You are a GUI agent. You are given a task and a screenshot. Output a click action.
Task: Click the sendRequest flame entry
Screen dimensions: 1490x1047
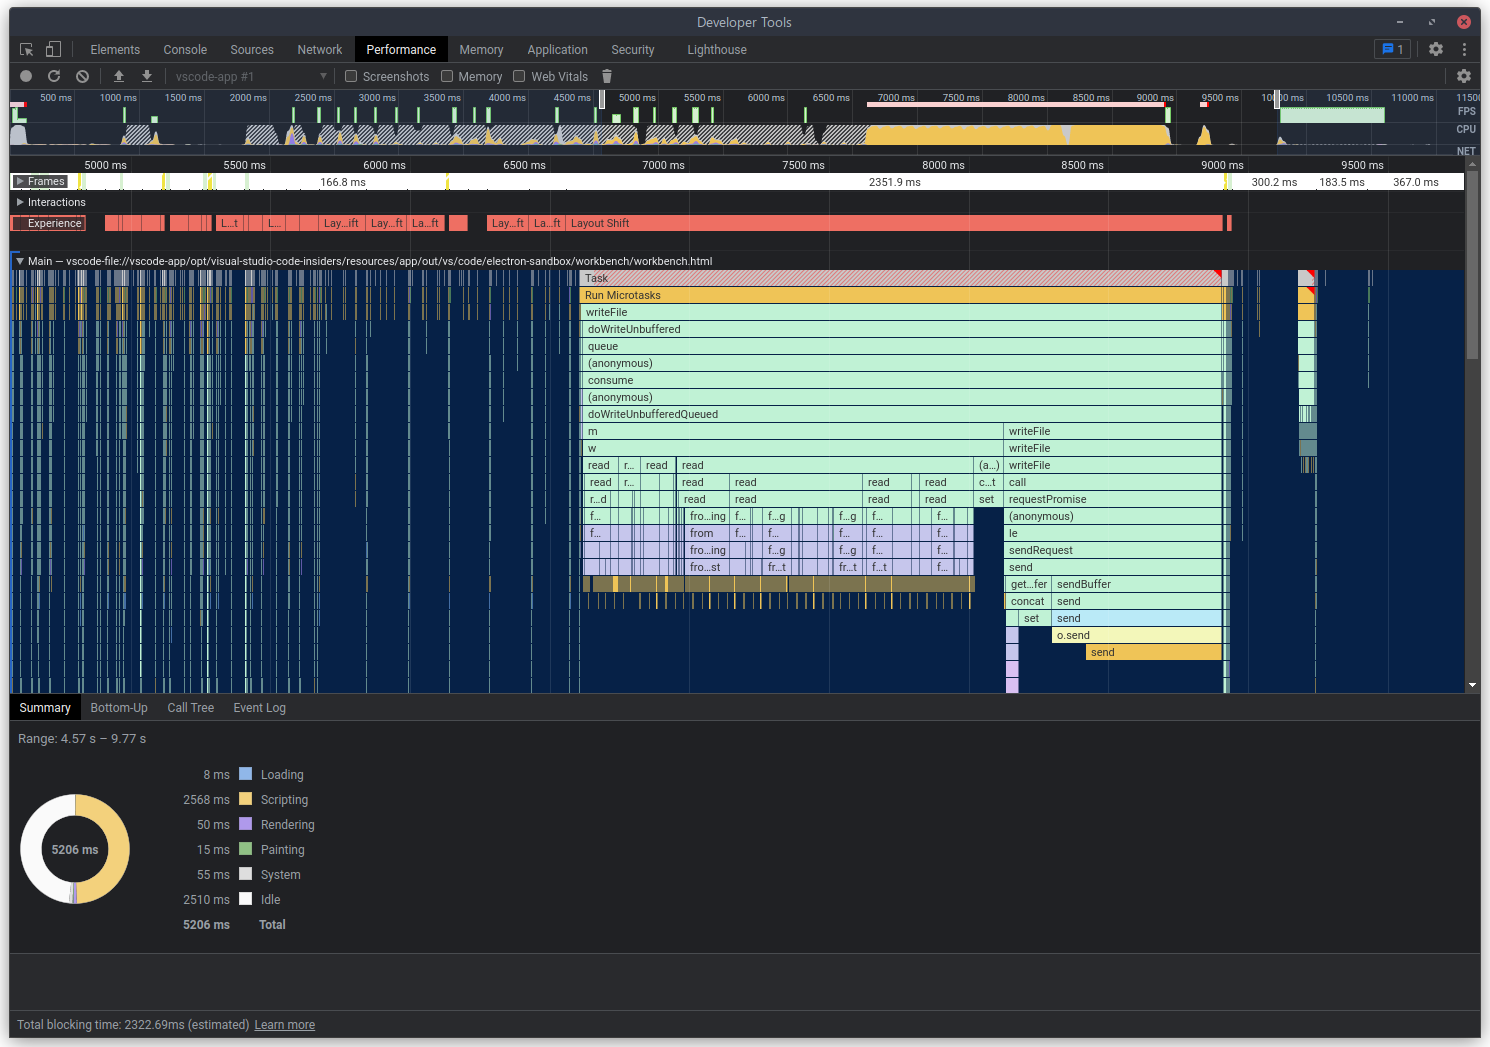pyautogui.click(x=1113, y=550)
